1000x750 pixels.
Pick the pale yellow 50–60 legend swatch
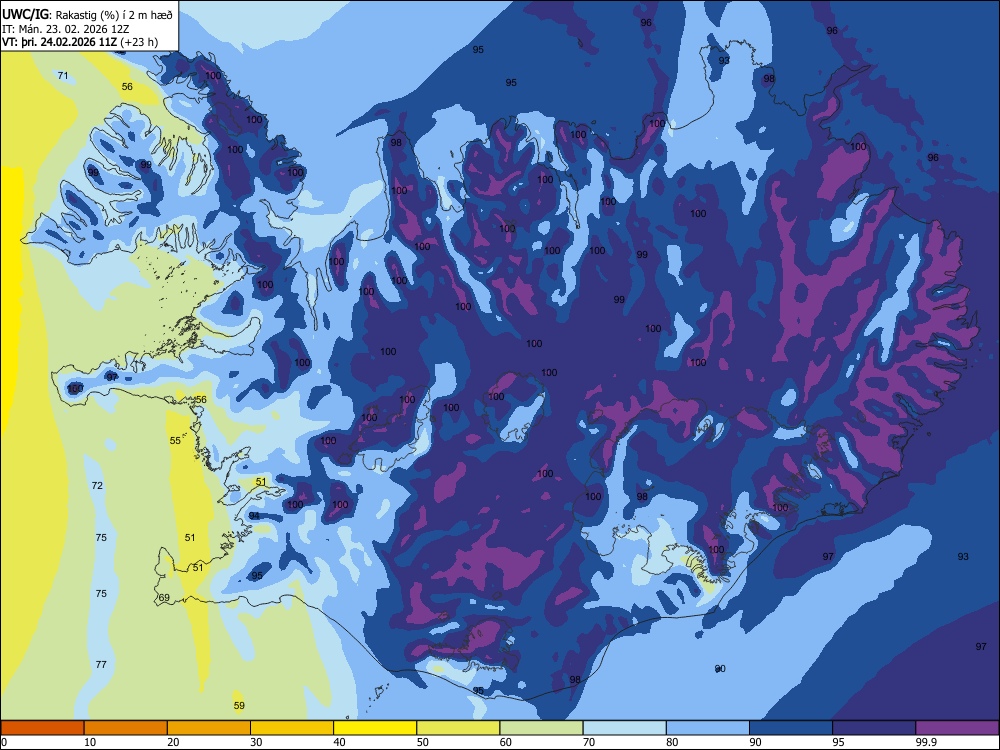pos(458,728)
